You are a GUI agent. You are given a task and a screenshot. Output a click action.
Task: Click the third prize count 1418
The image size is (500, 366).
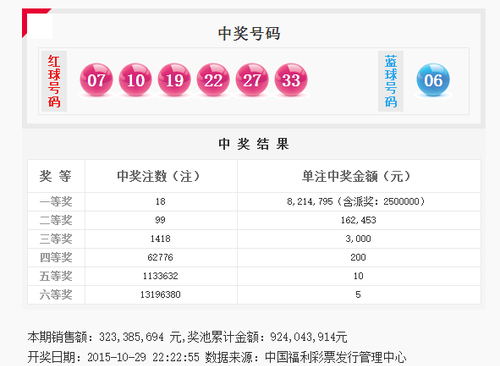pos(160,239)
